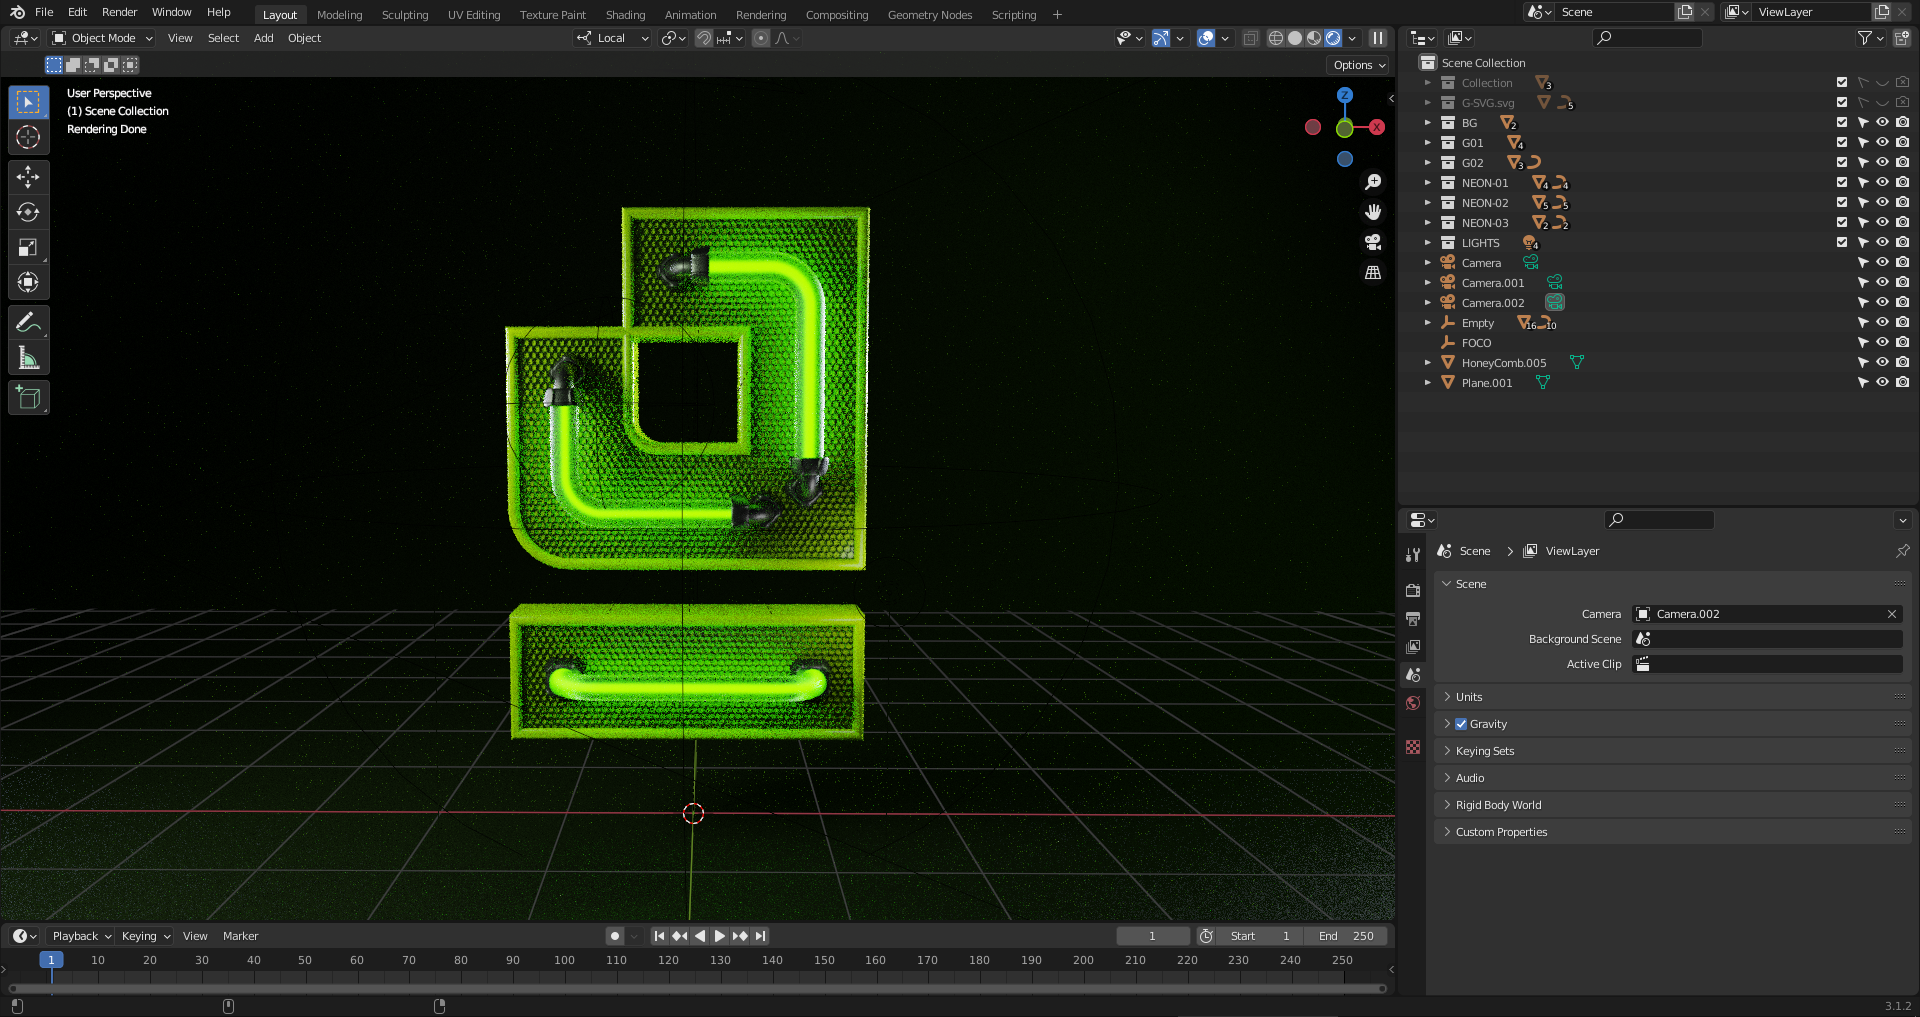This screenshot has width=1920, height=1017.
Task: Click the 3D cursor tool
Action: point(28,137)
